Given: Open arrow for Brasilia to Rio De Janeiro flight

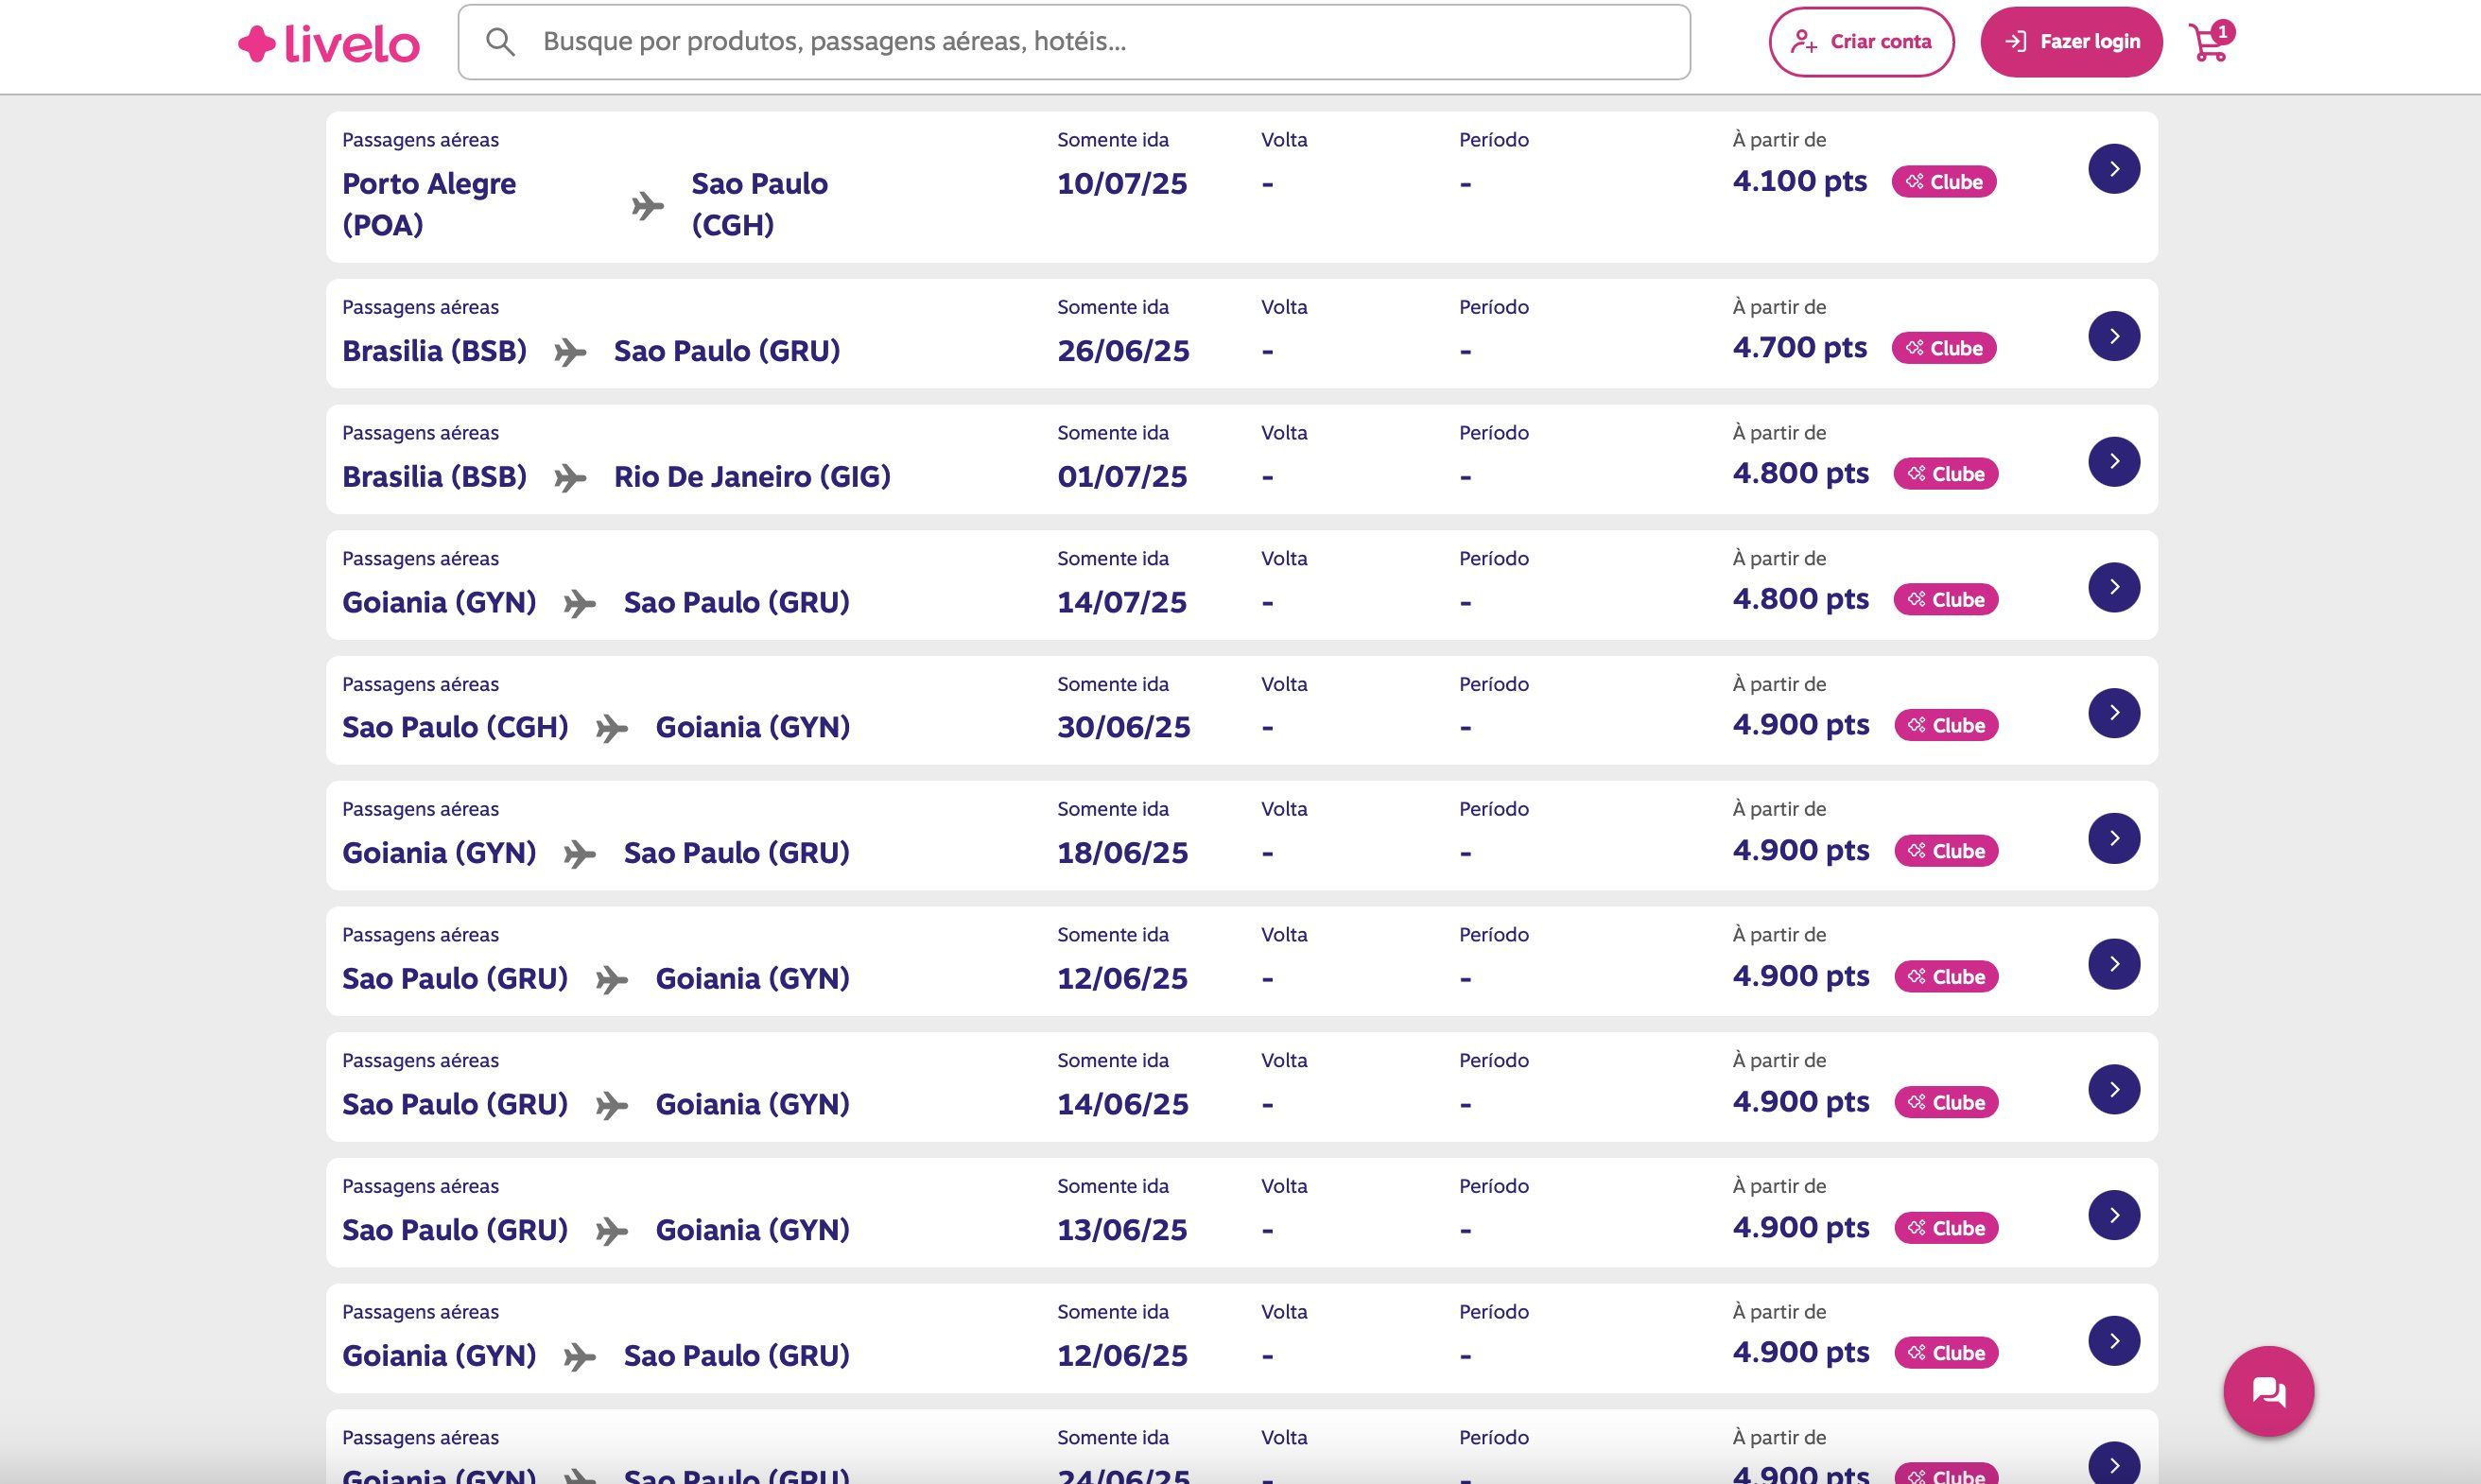Looking at the screenshot, I should 2113,462.
